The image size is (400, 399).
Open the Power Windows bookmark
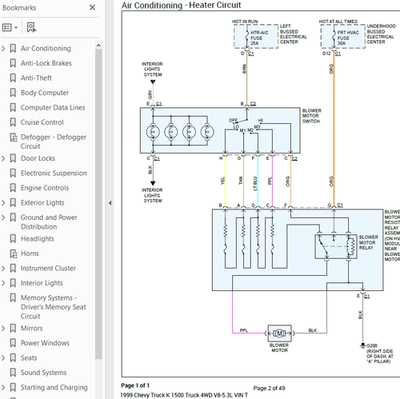pos(45,343)
